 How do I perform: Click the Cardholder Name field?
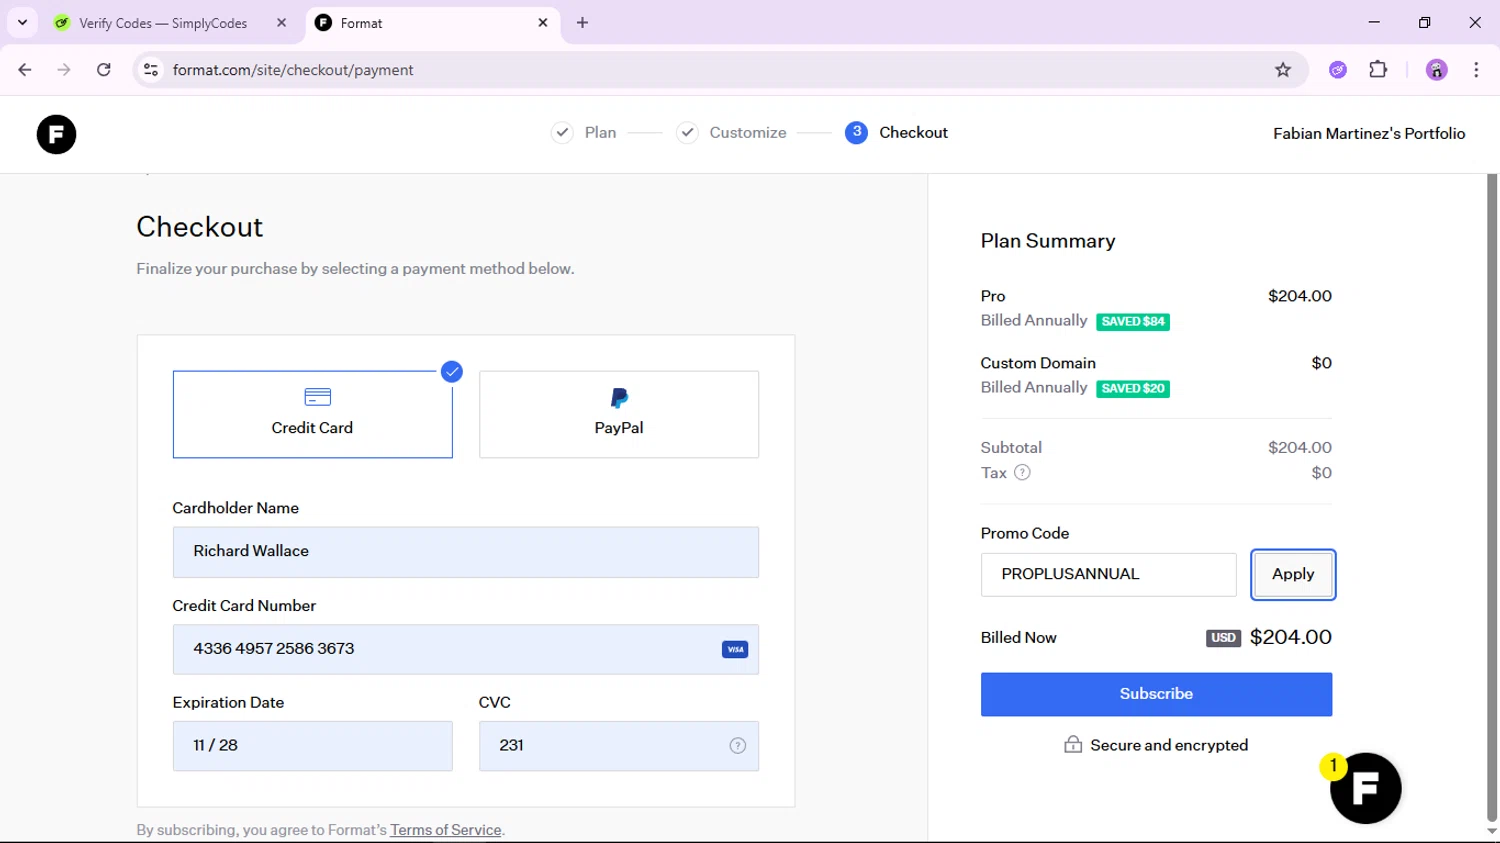coord(466,552)
